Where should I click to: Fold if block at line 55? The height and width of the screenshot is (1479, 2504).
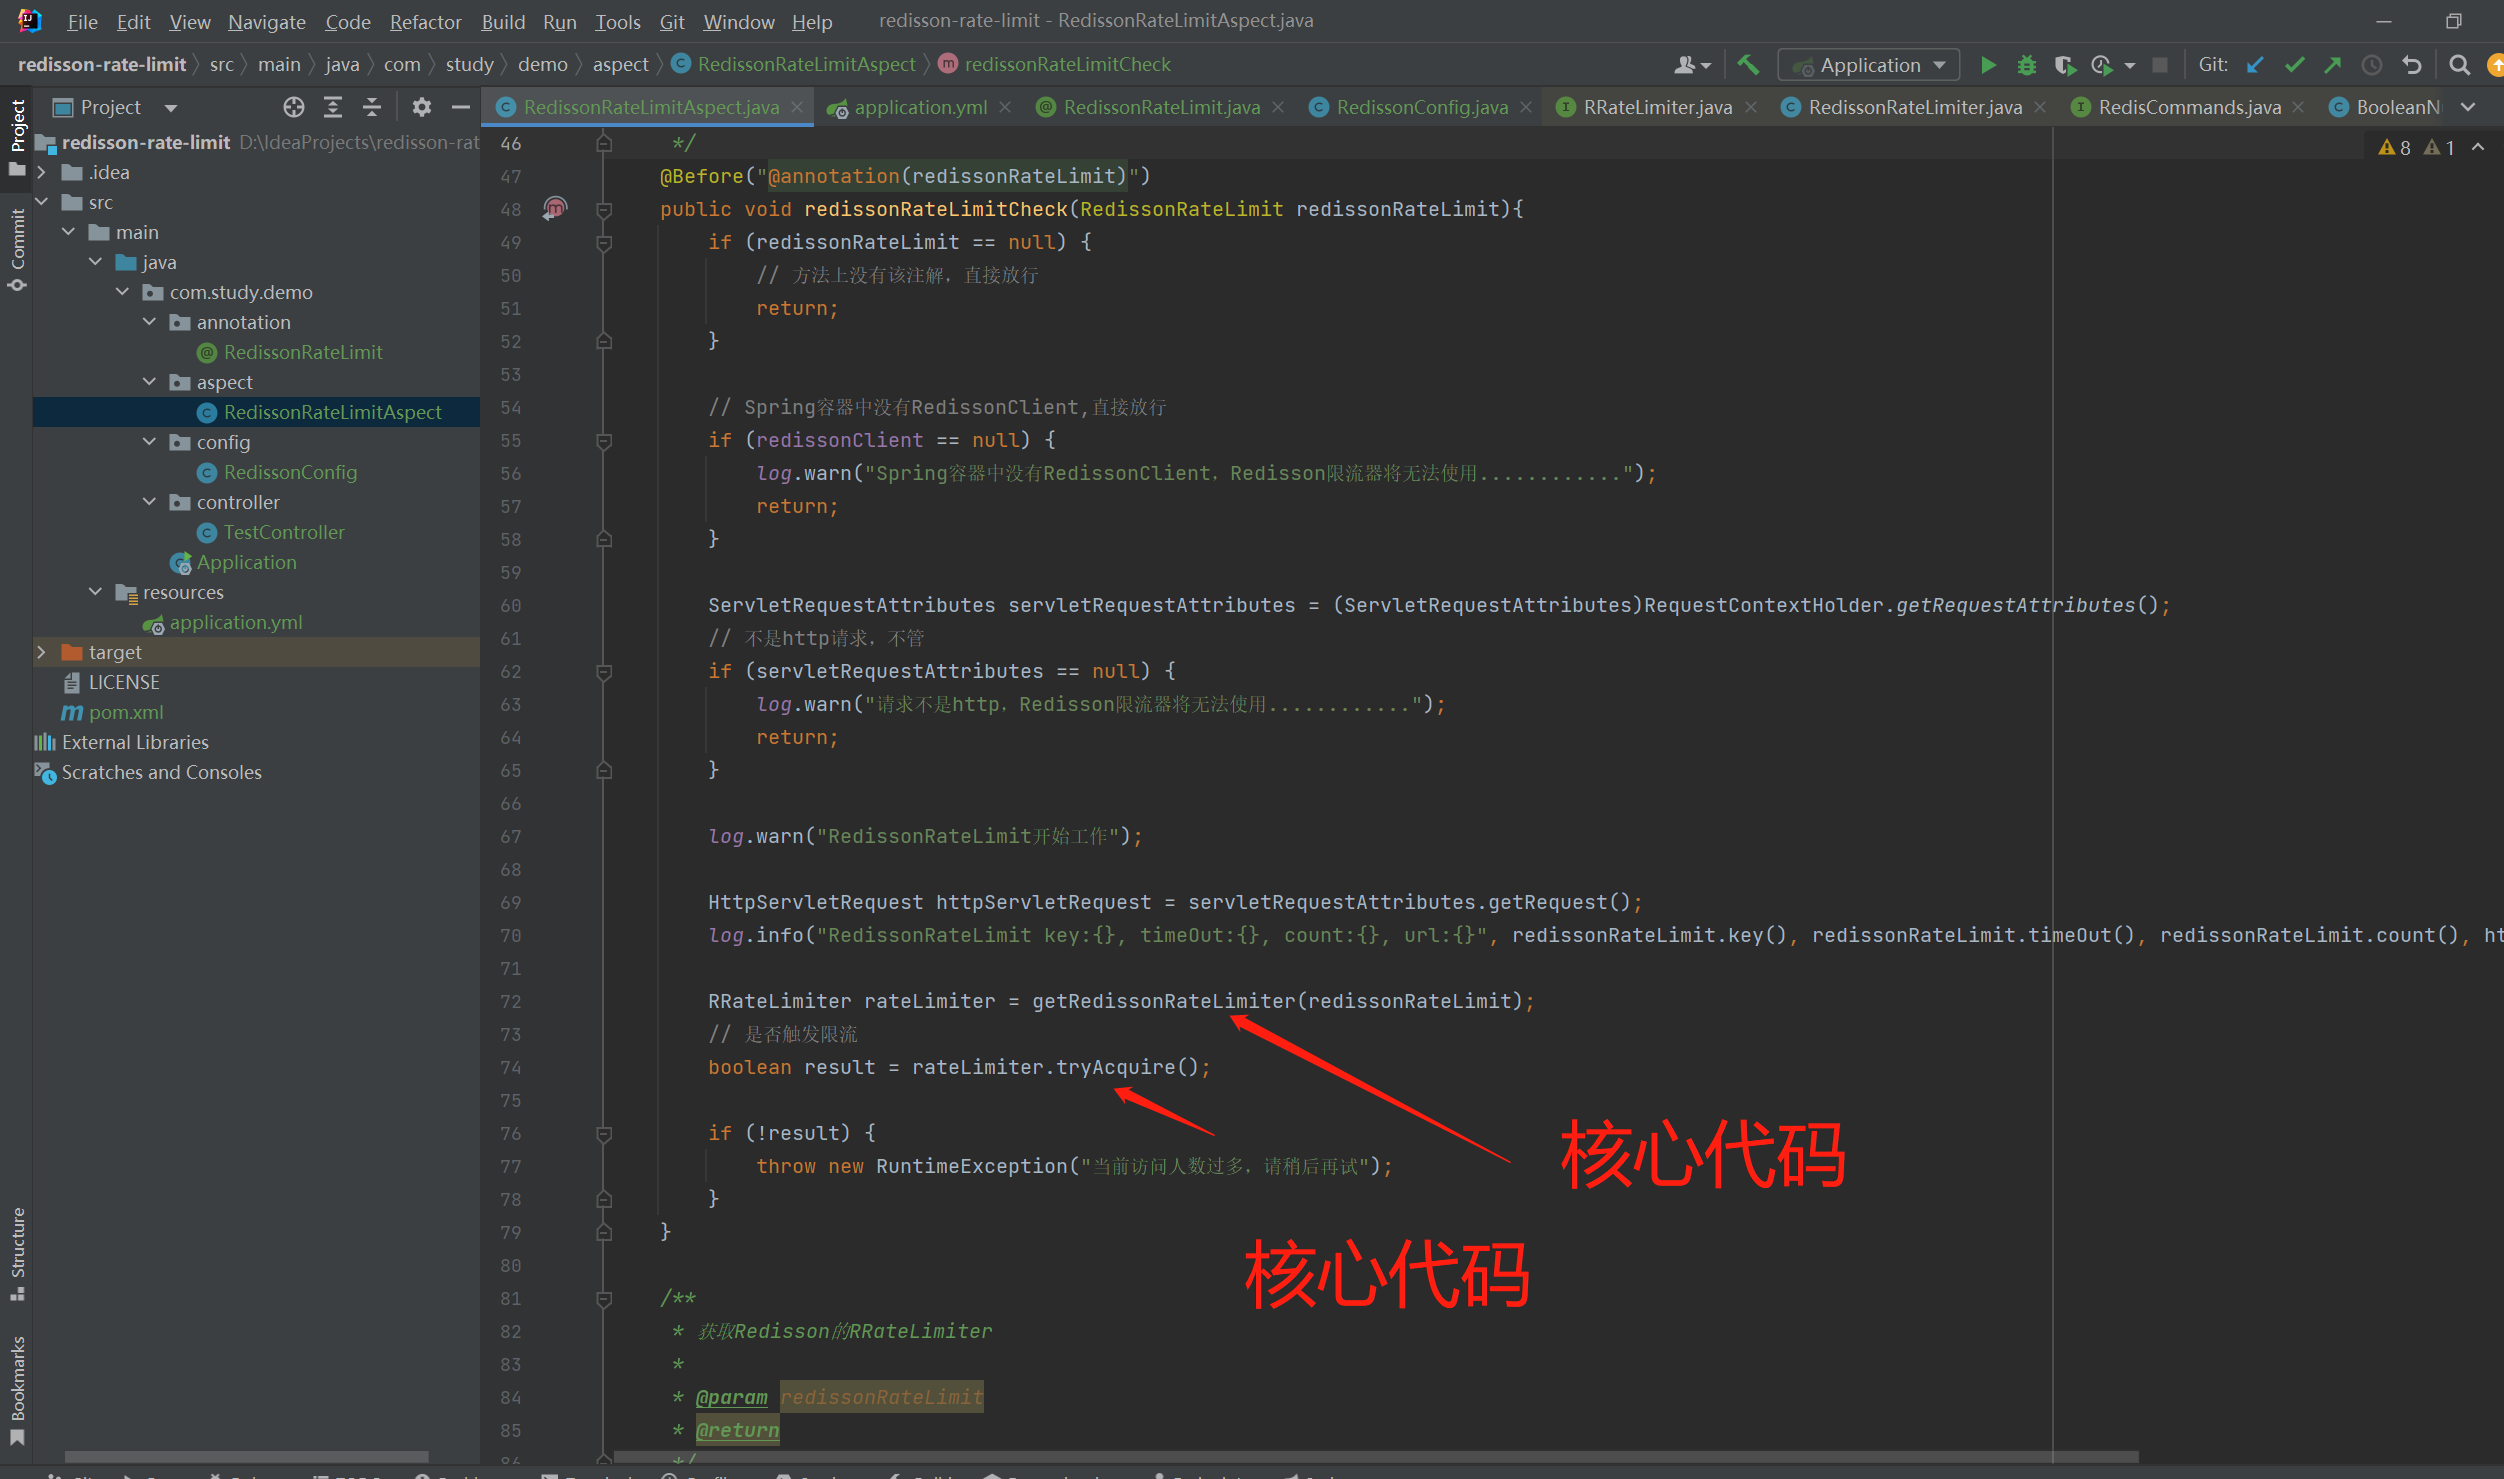[604, 440]
